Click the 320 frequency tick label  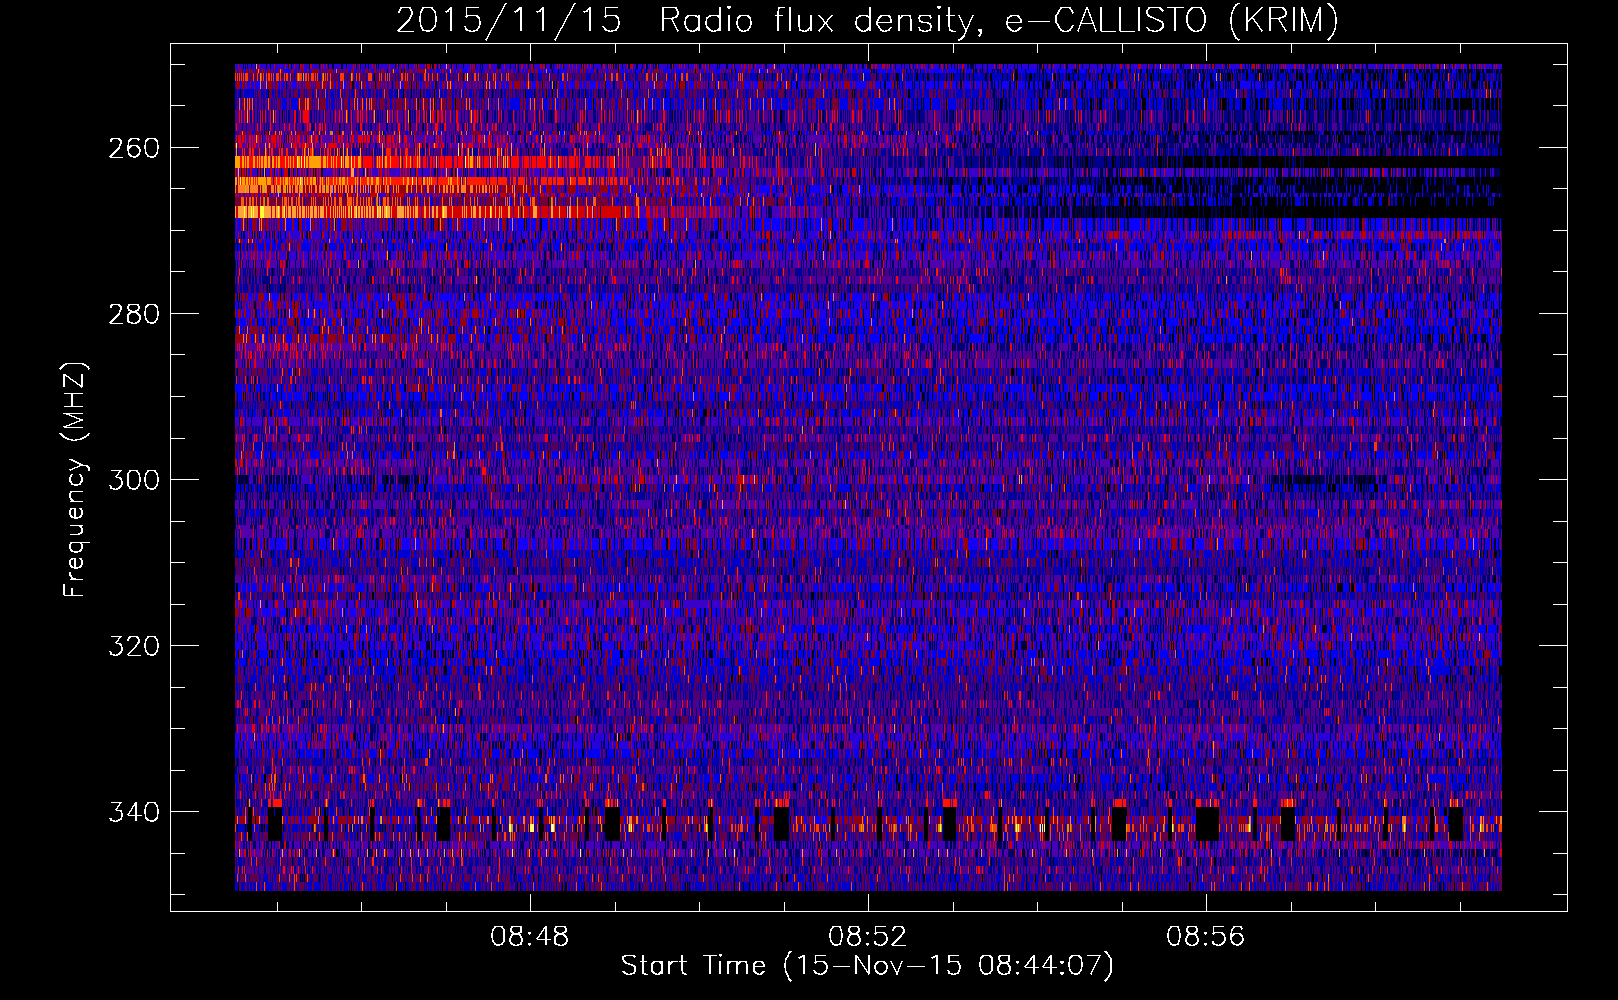pyautogui.click(x=133, y=646)
